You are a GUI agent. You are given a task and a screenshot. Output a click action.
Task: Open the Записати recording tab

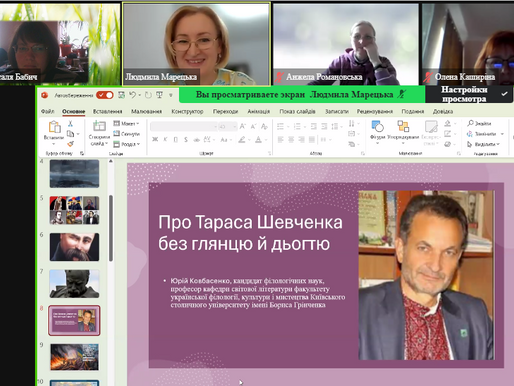(x=337, y=111)
